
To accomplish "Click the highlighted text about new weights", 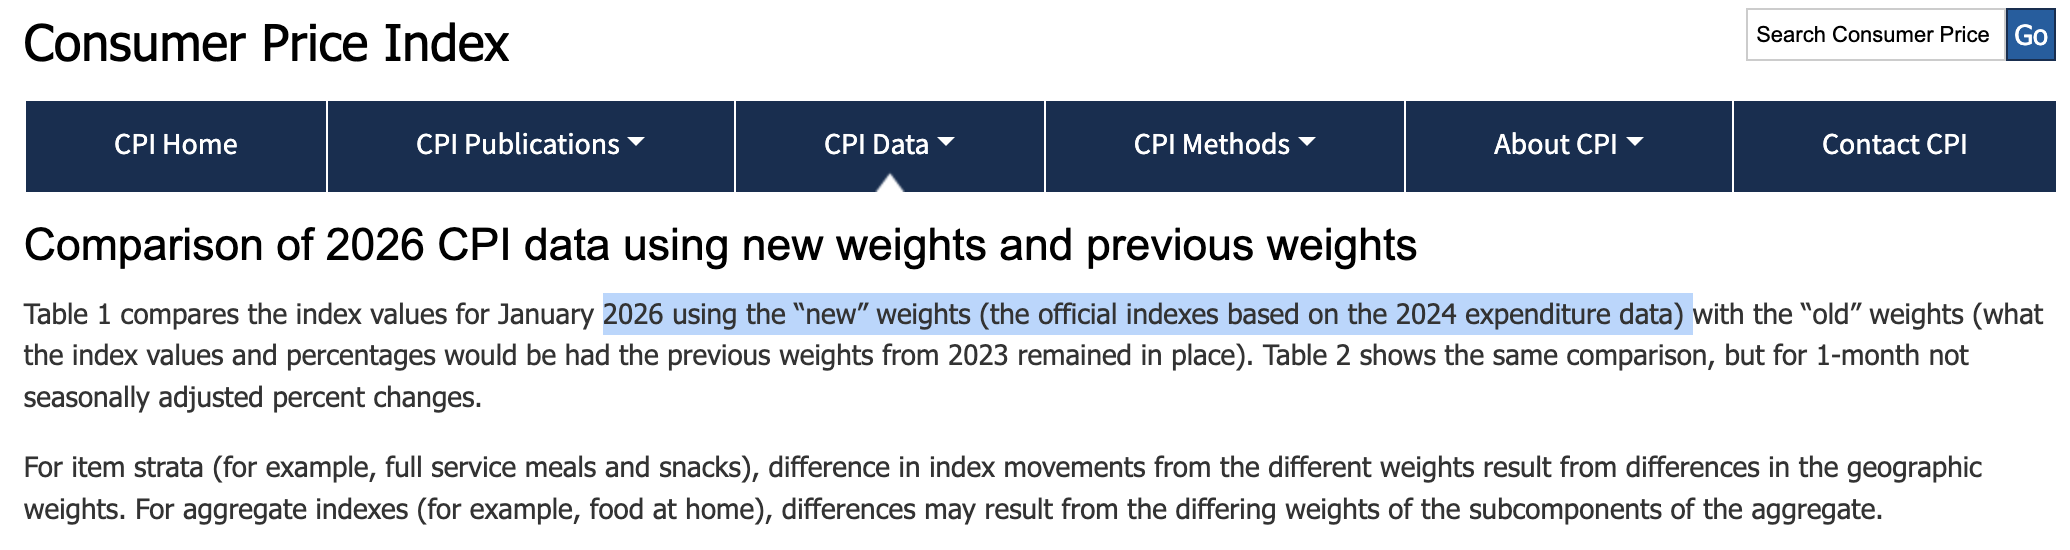I will click(1146, 315).
